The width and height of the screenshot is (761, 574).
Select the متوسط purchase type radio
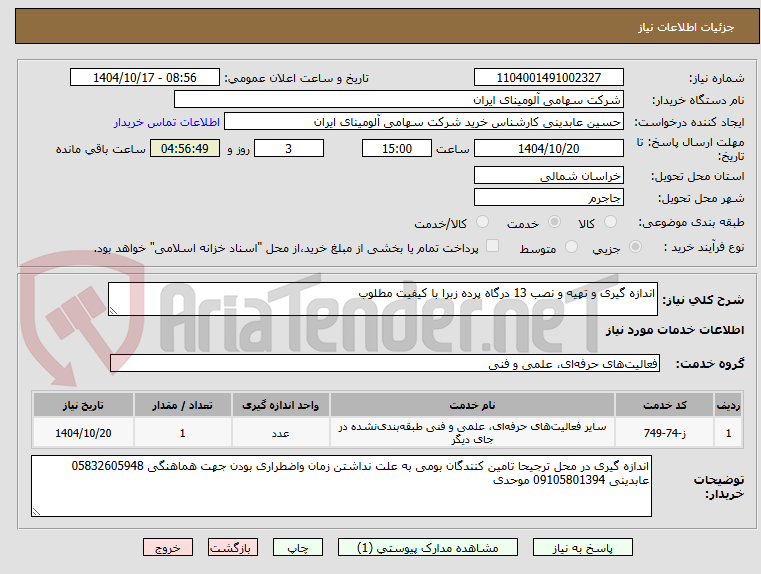pos(571,247)
